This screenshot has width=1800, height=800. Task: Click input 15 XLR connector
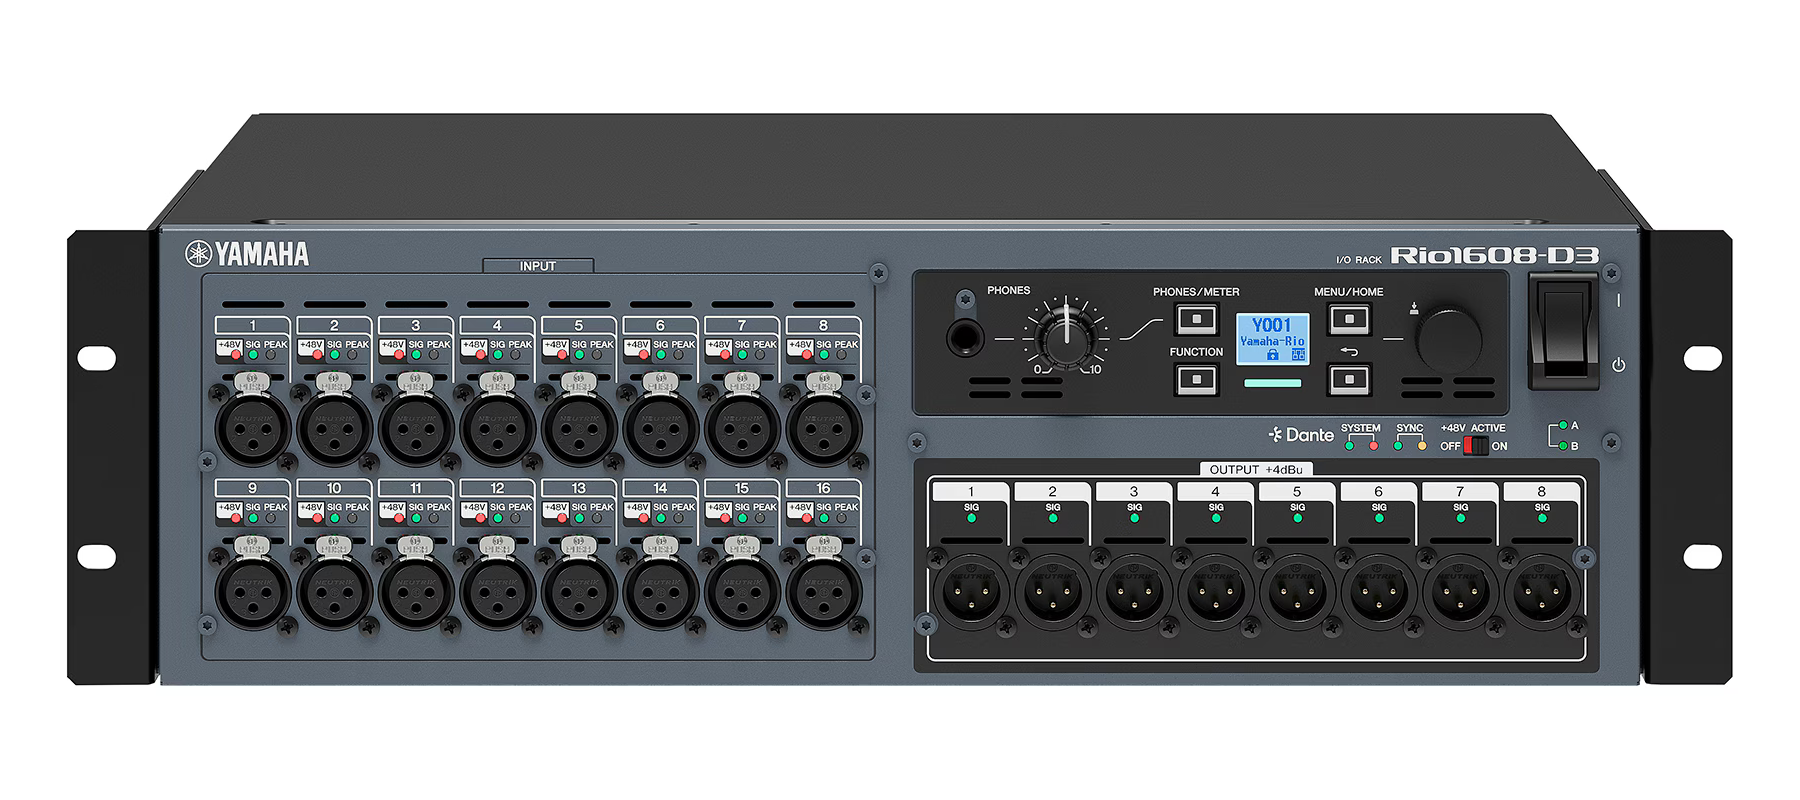click(x=741, y=592)
